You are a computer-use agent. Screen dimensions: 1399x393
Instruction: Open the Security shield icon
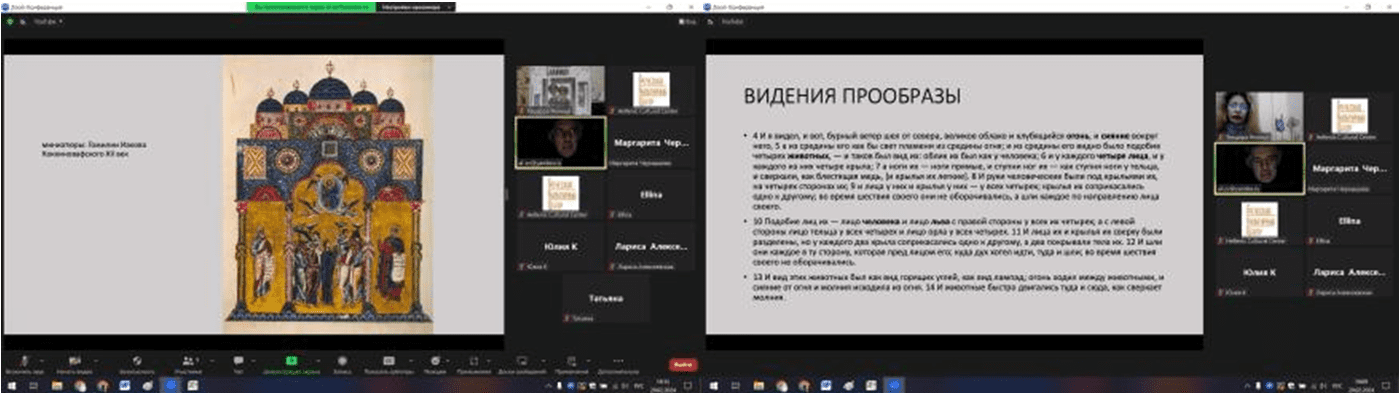pyautogui.click(x=137, y=360)
